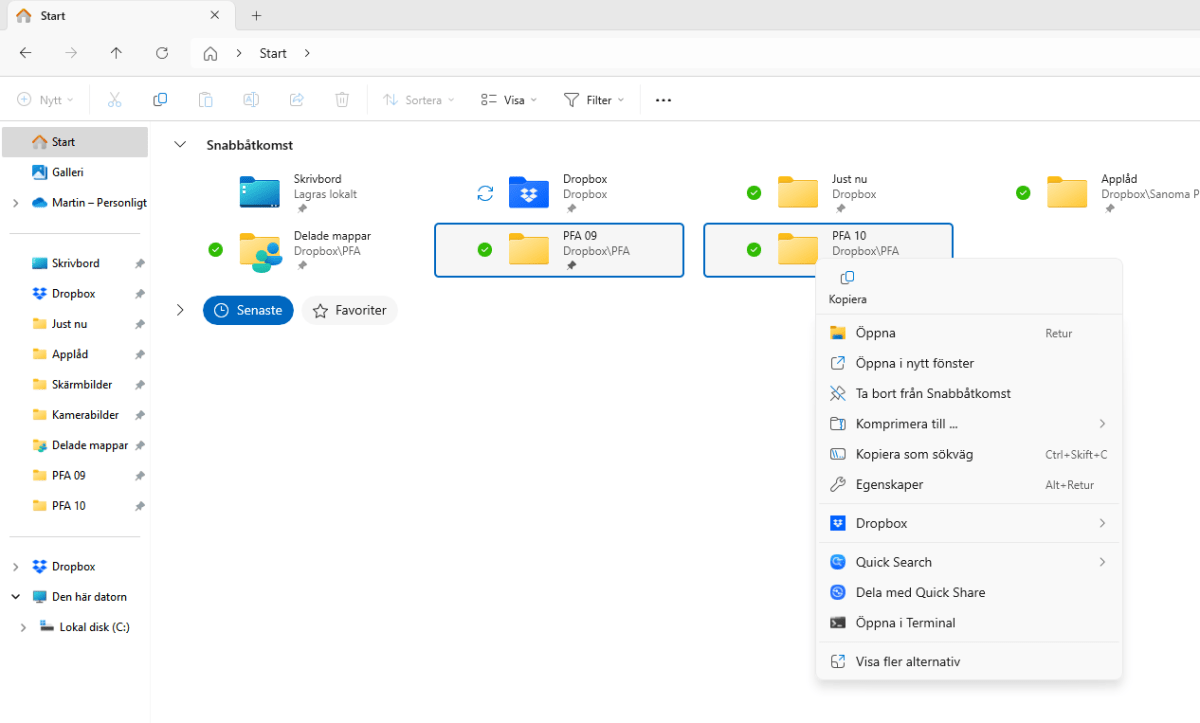The width and height of the screenshot is (1200, 723).
Task: Select the Favoriter filter pill
Action: pos(349,311)
